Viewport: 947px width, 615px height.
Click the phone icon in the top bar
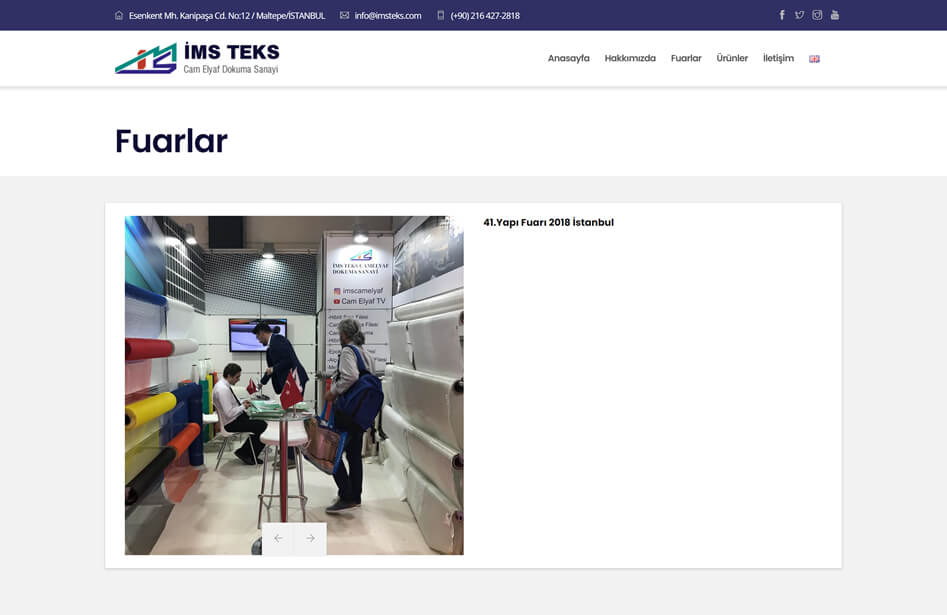(x=440, y=15)
